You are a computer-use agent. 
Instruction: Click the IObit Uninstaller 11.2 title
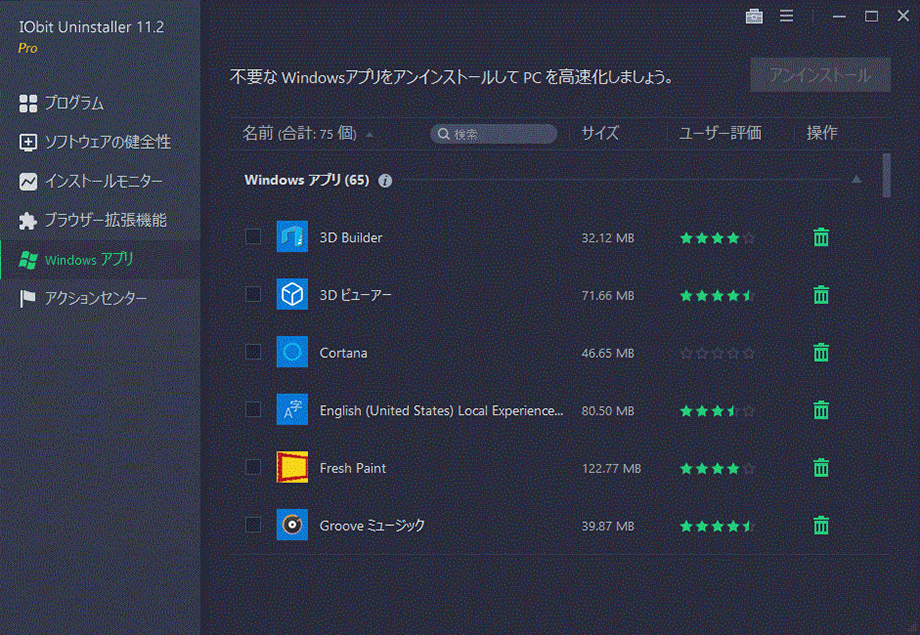pos(92,27)
